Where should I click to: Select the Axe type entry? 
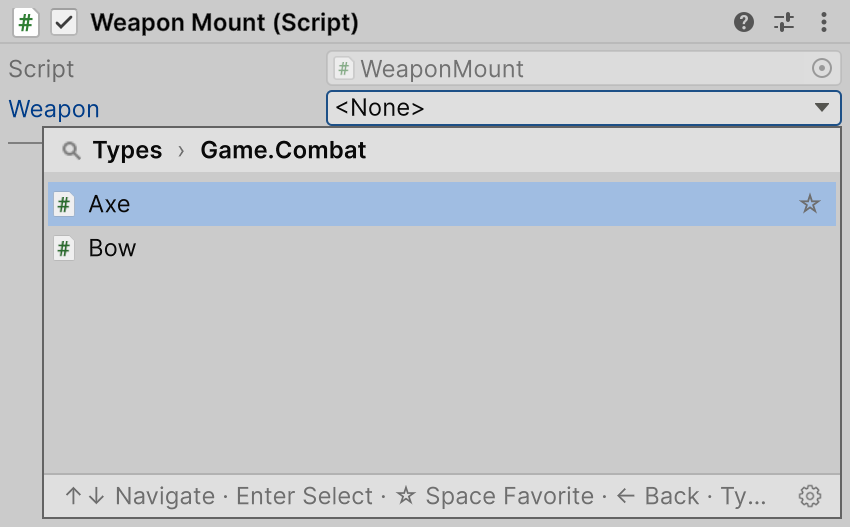(x=442, y=204)
